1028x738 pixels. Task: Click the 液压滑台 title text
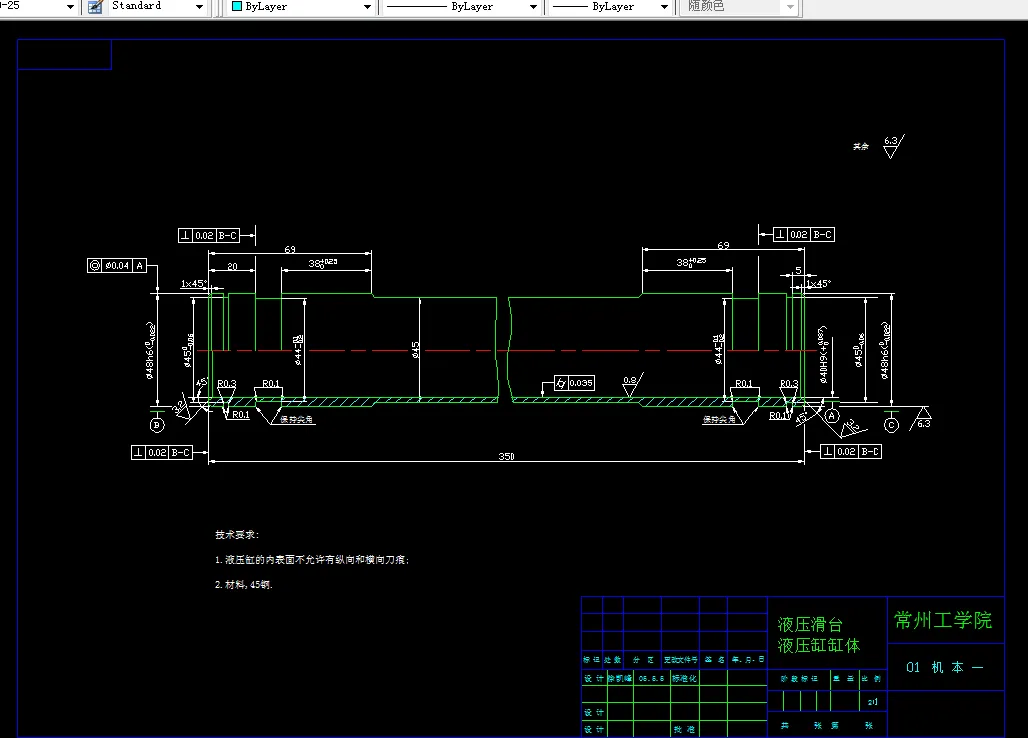point(810,625)
